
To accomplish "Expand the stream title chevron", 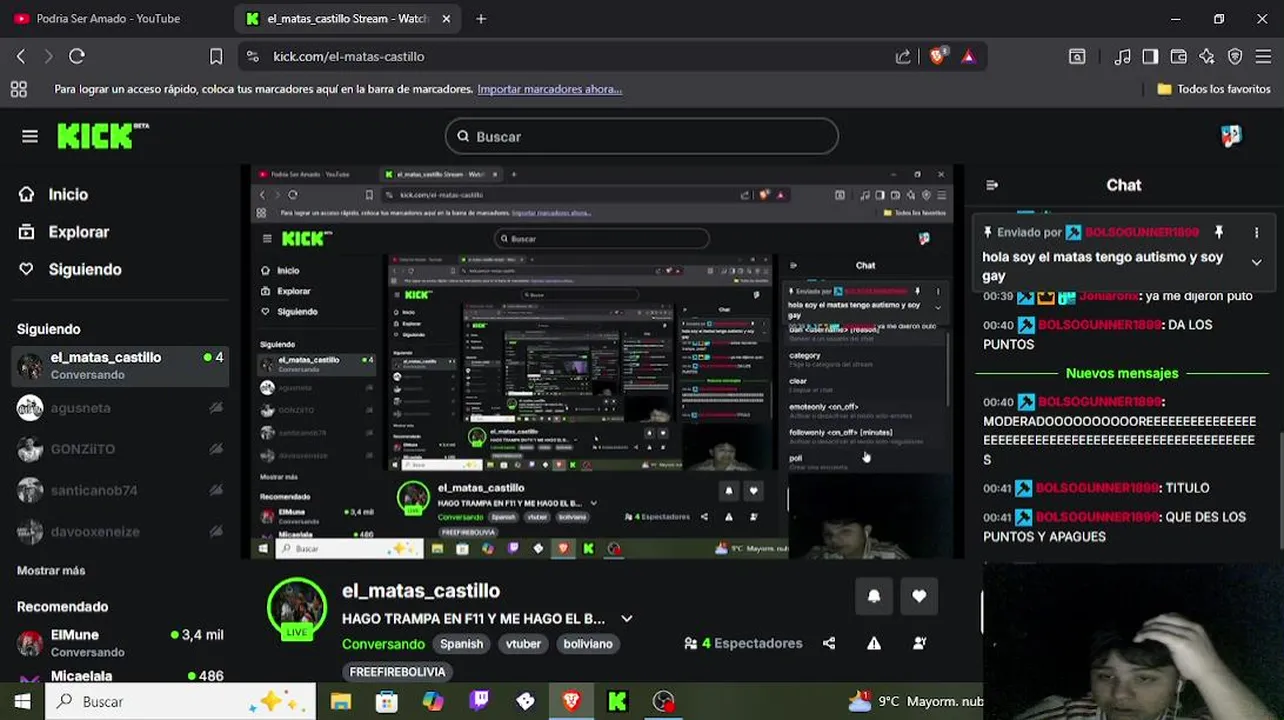I will [x=627, y=619].
